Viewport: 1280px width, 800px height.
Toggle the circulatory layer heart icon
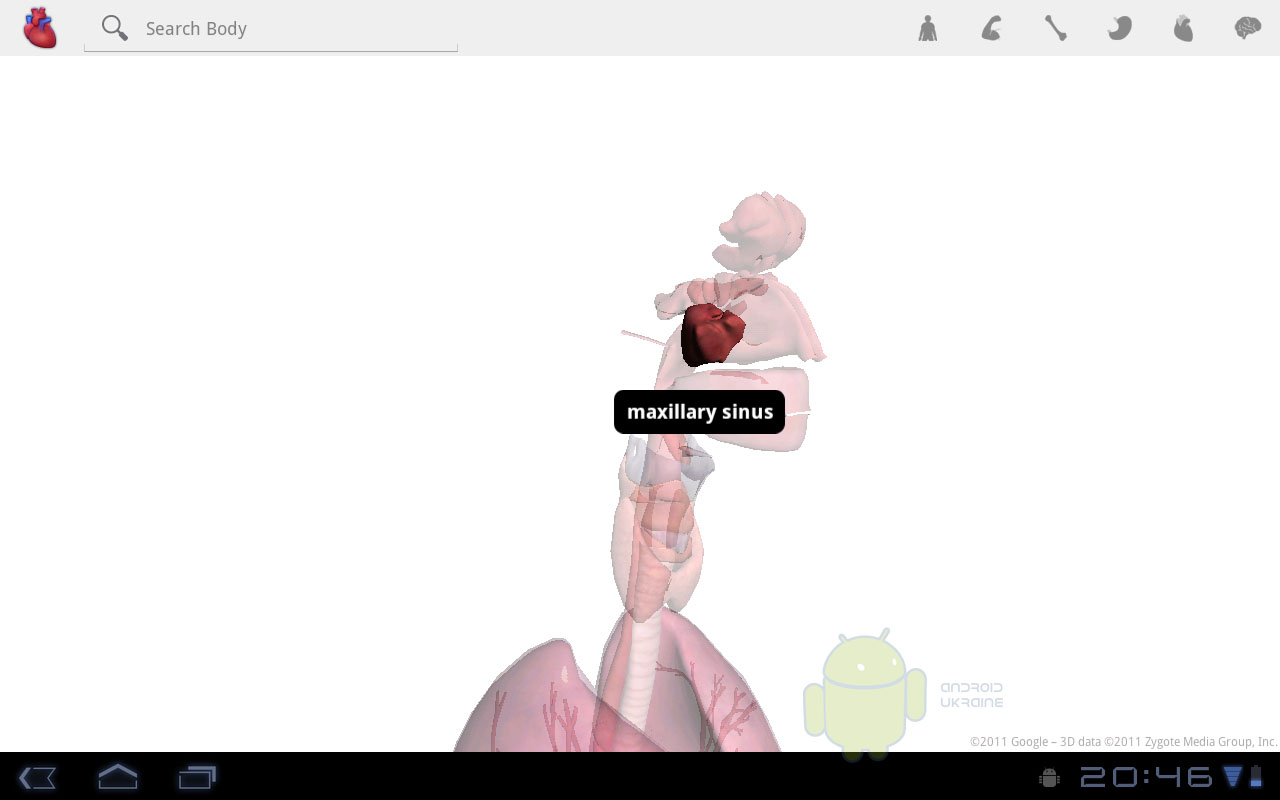click(x=1183, y=28)
